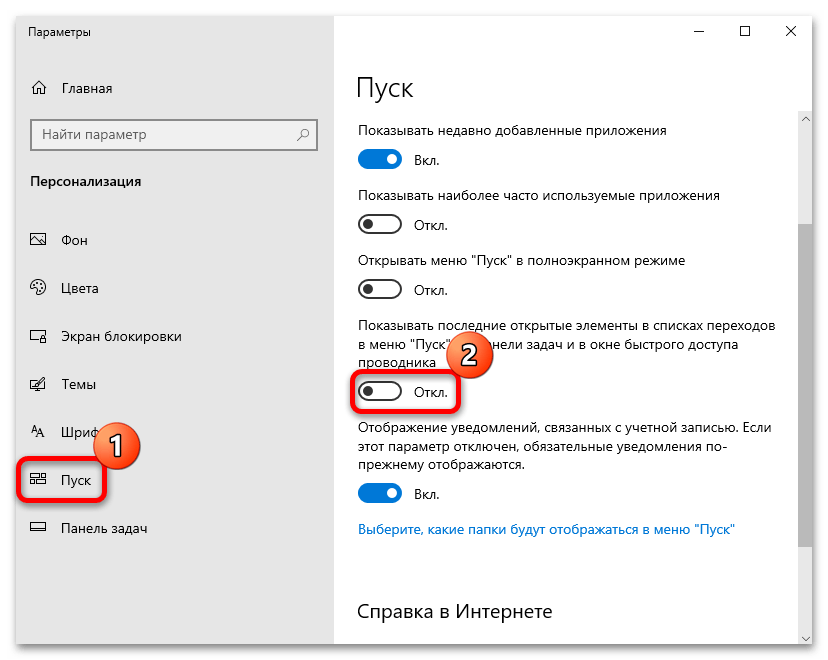Select the Панель задач taskbar icon
This screenshot has height=660, width=828.
pyautogui.click(x=39, y=528)
